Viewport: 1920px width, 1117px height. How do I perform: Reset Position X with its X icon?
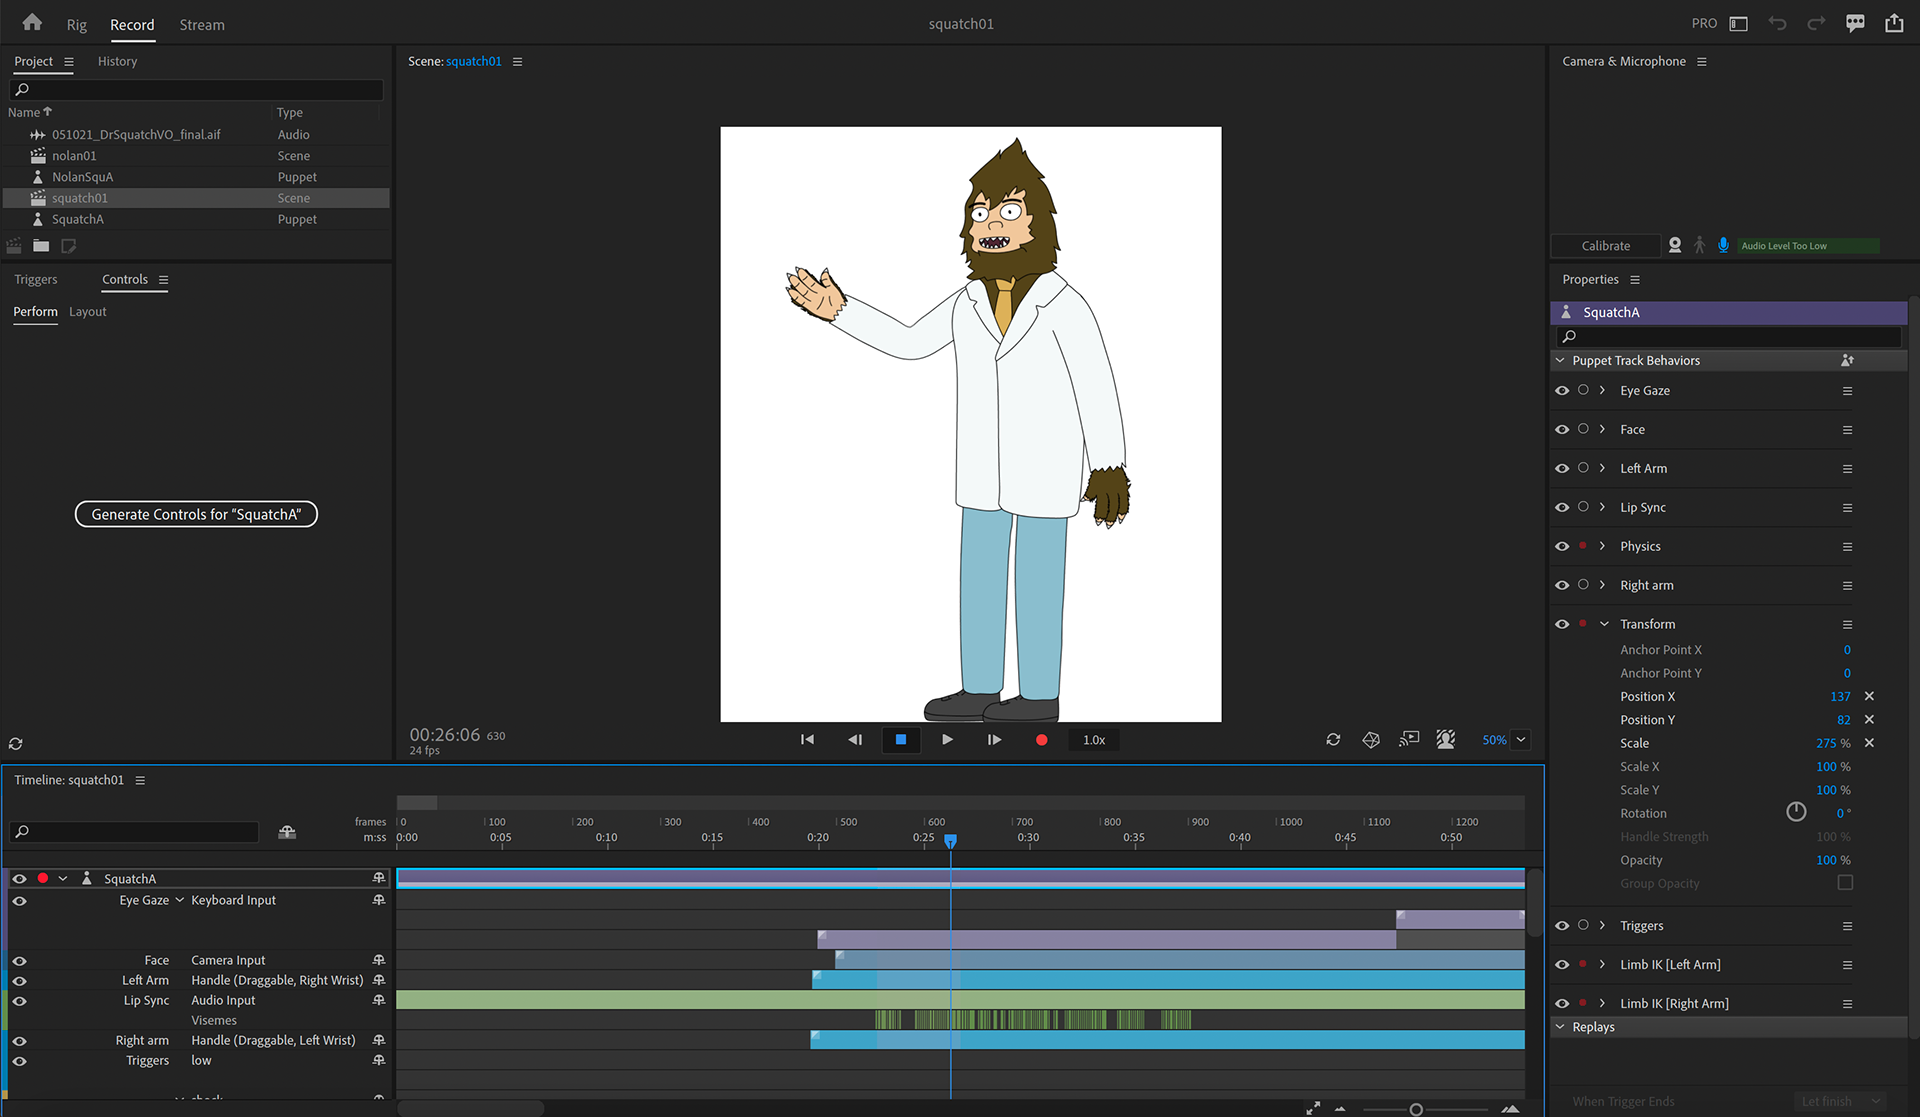[1869, 696]
